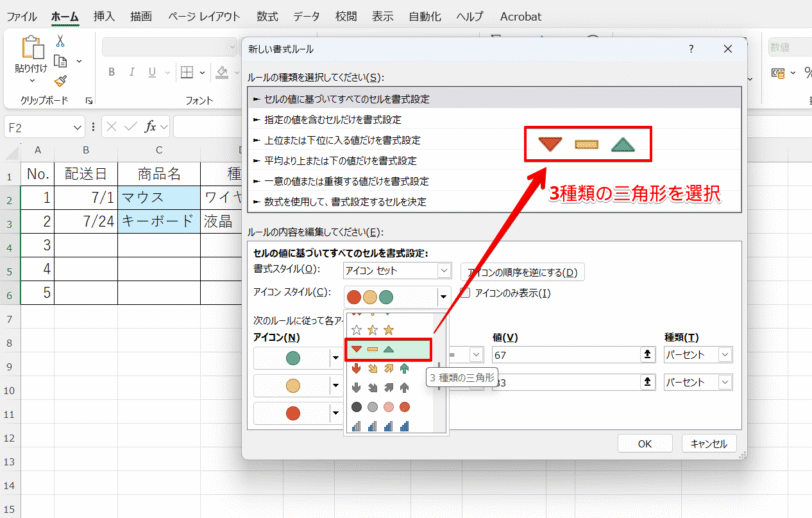This screenshot has width=812, height=518.
Task: Open the first 種類 パーセント dropdown
Action: coord(698,355)
